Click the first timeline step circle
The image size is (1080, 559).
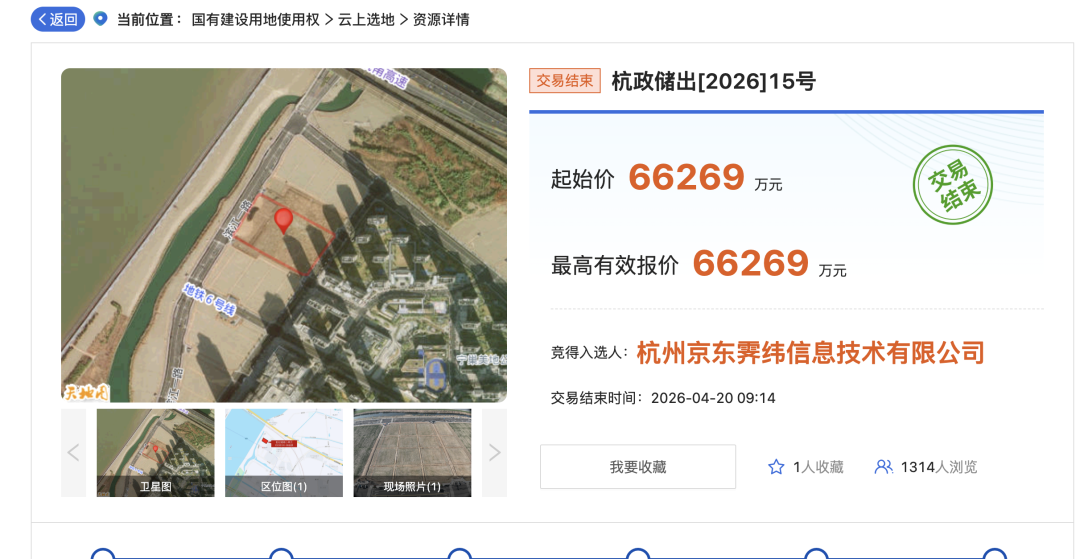click(x=103, y=554)
